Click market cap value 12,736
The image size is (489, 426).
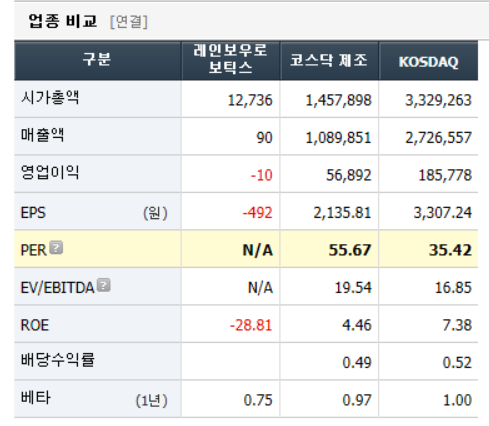click(250, 100)
